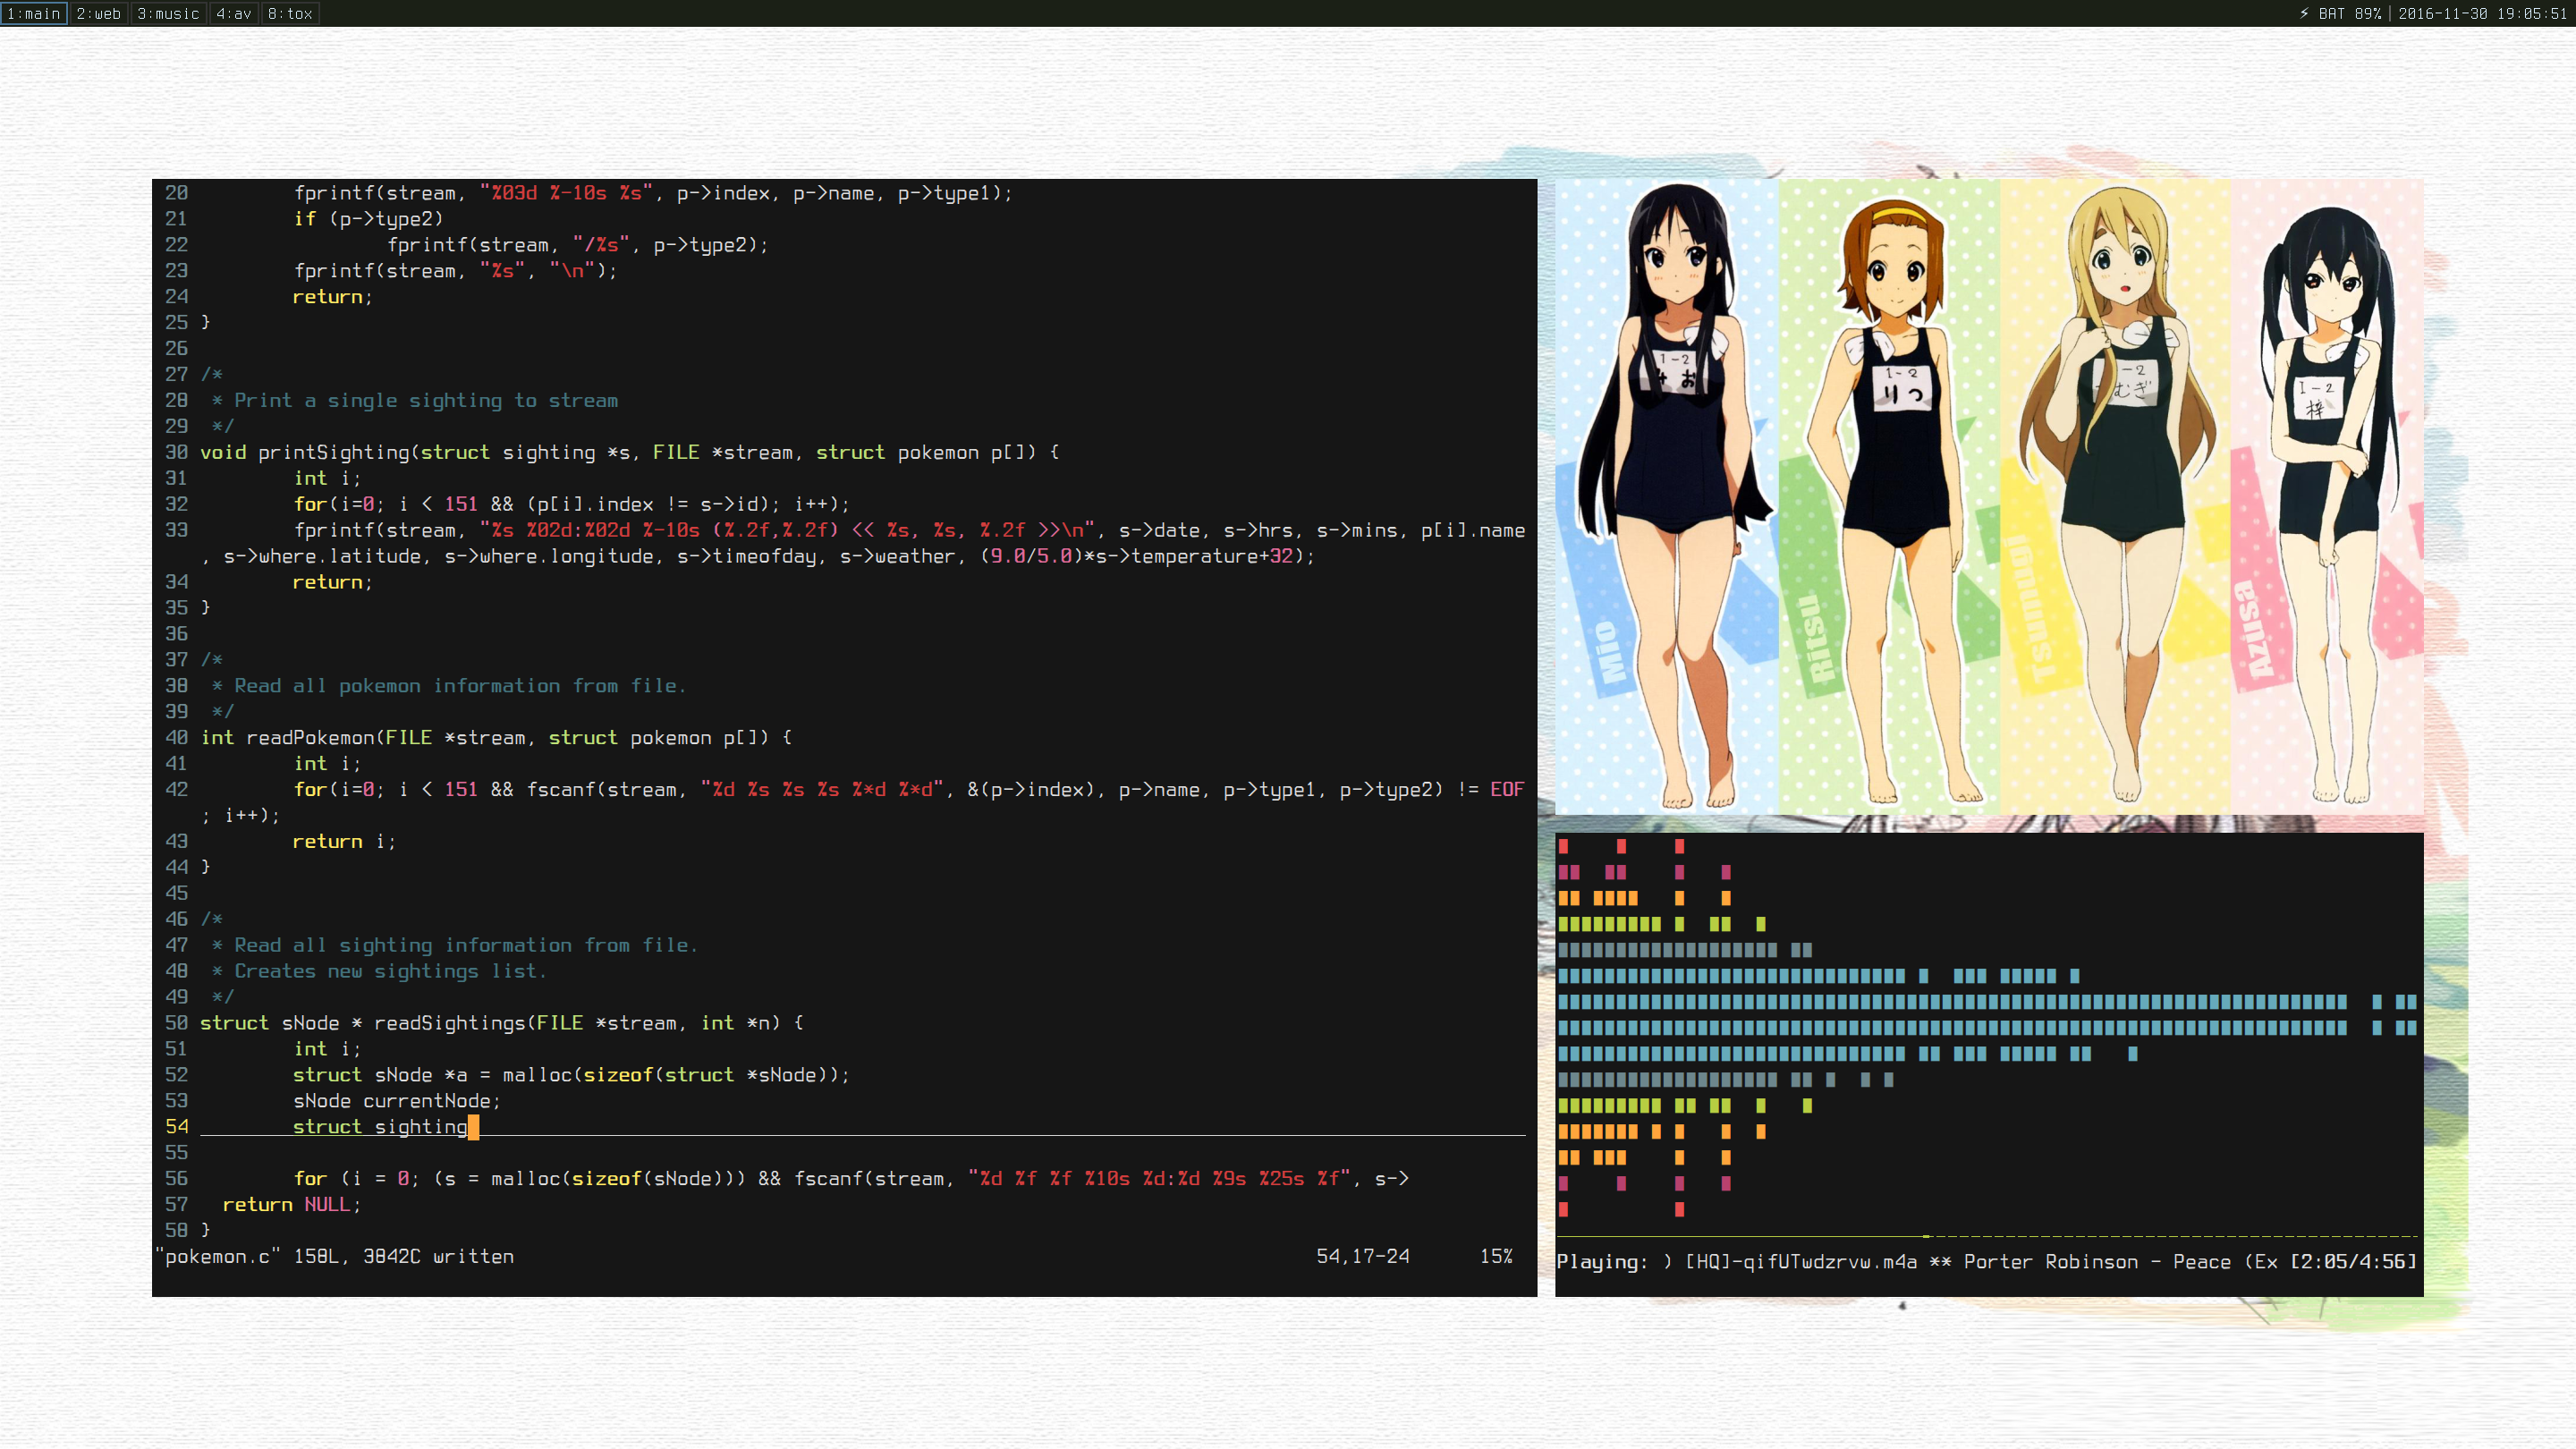The height and width of the screenshot is (1449, 2576).
Task: Click line number 54 in the gutter
Action: point(177,1127)
